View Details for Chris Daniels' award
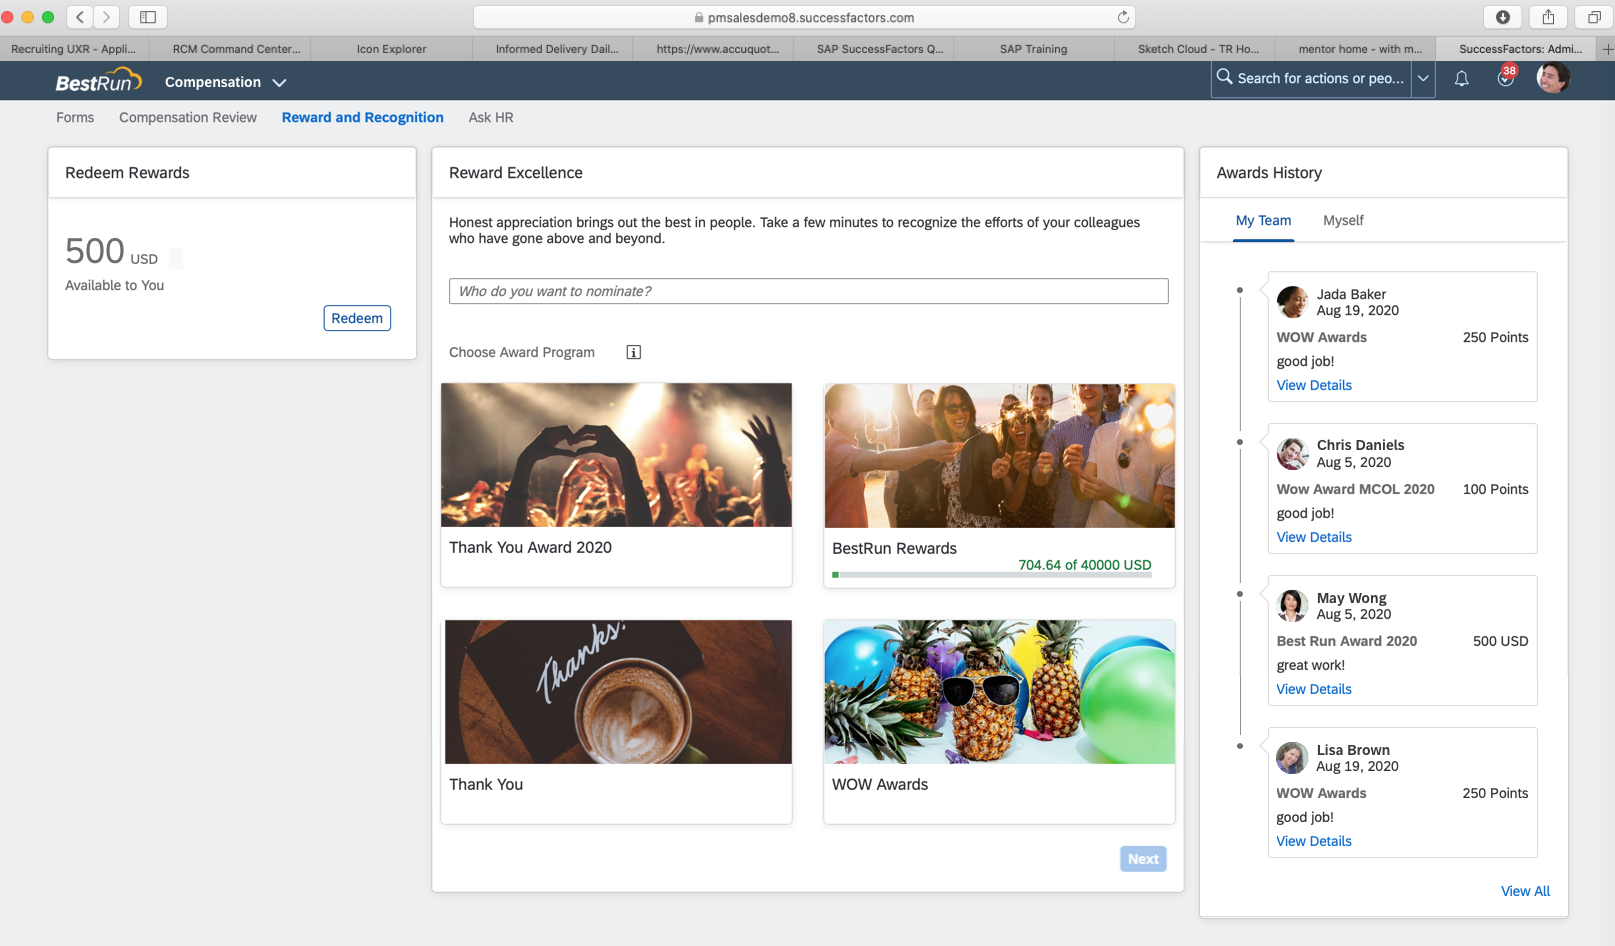The image size is (1615, 946). [x=1314, y=537]
